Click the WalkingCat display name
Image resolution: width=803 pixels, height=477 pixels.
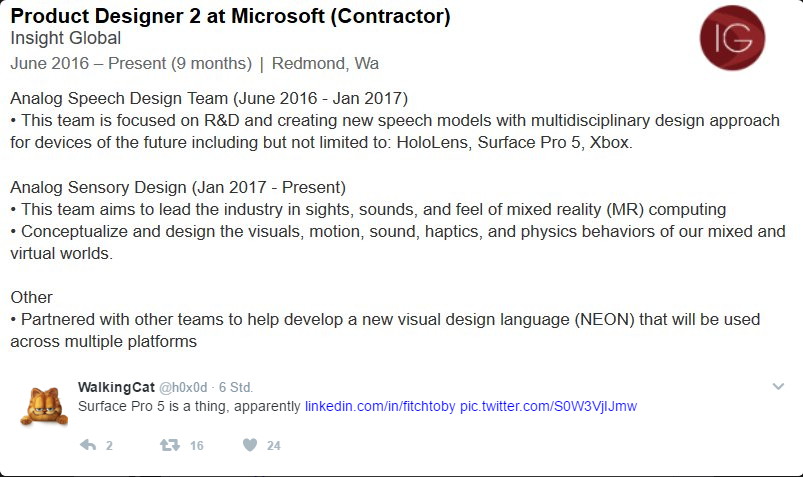coord(116,387)
